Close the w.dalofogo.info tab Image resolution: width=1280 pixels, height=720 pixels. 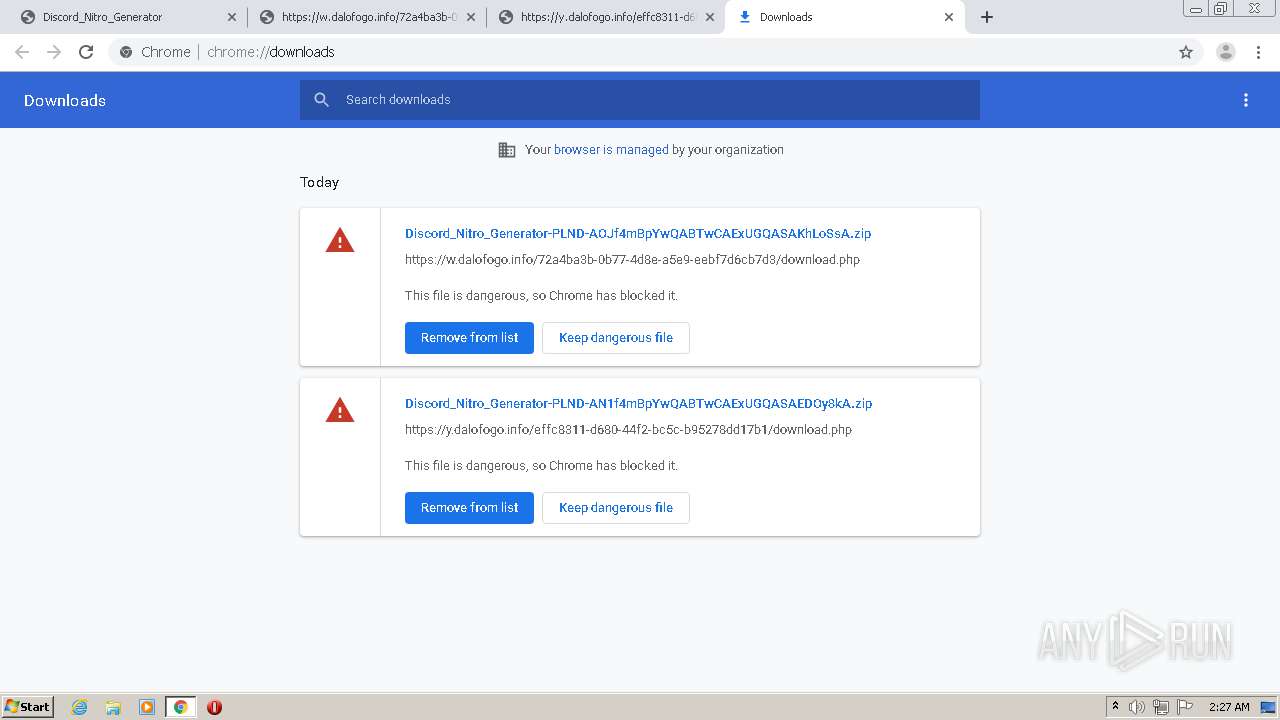[x=471, y=17]
